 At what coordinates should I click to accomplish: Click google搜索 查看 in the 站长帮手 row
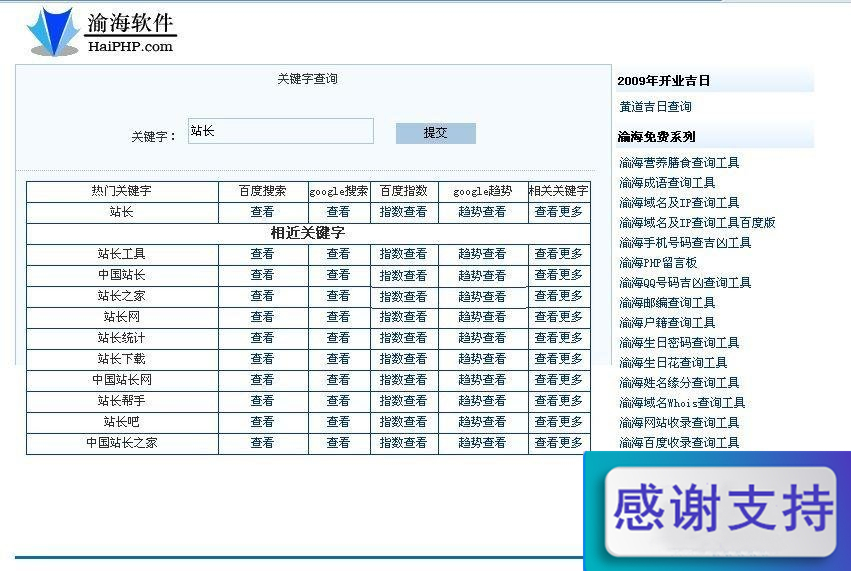point(338,401)
